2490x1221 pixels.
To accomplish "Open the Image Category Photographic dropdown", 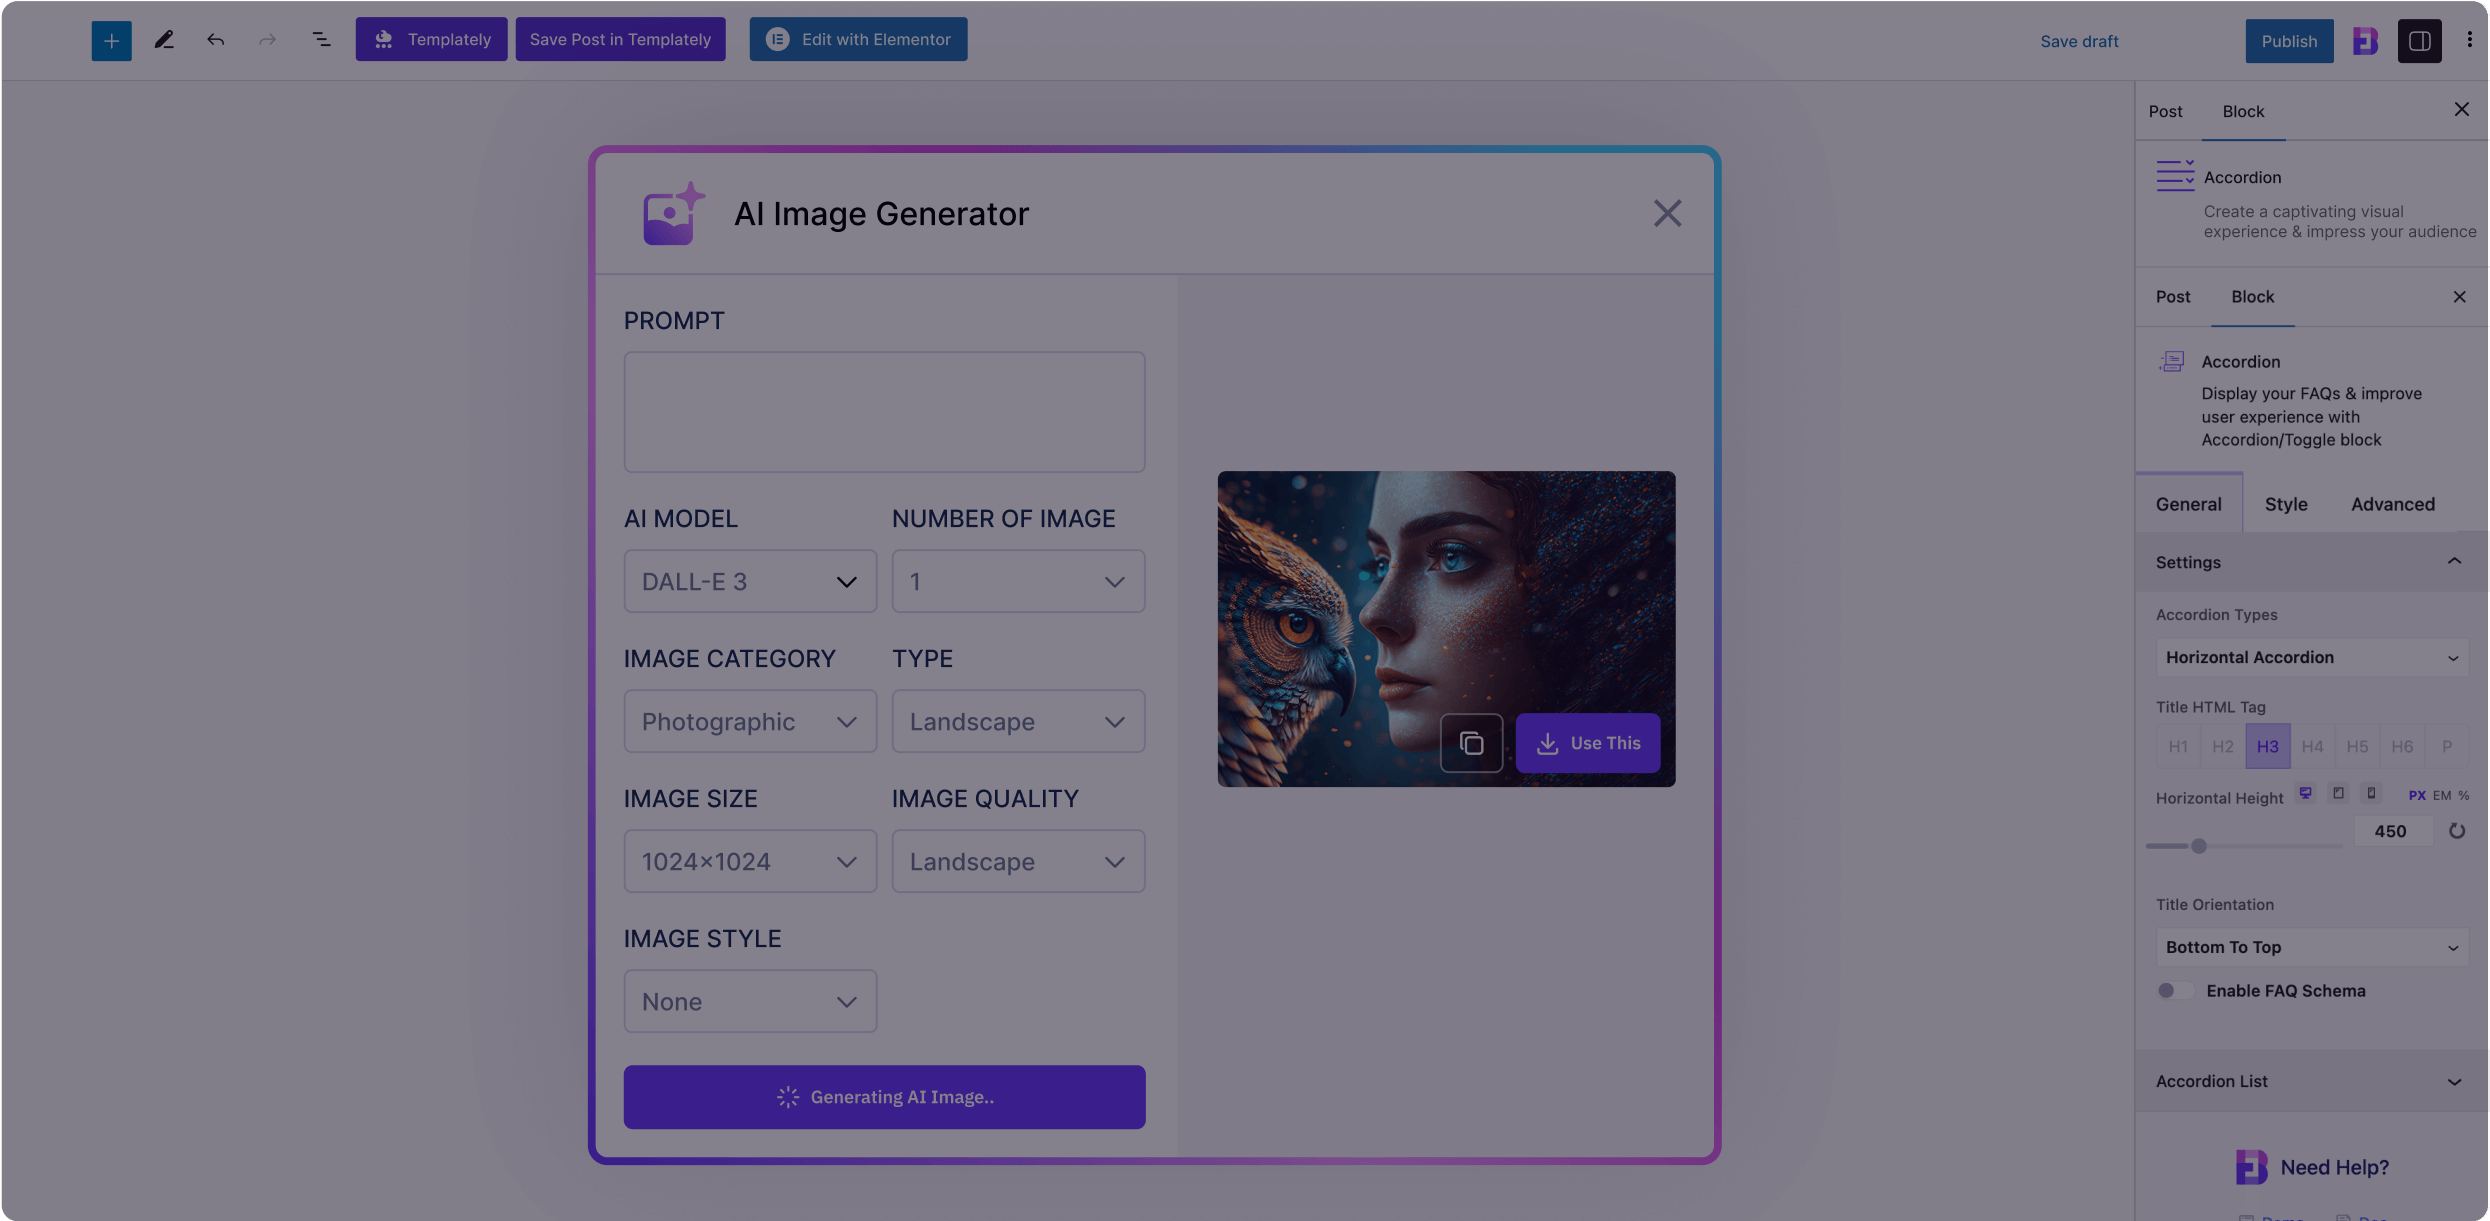I will point(750,721).
